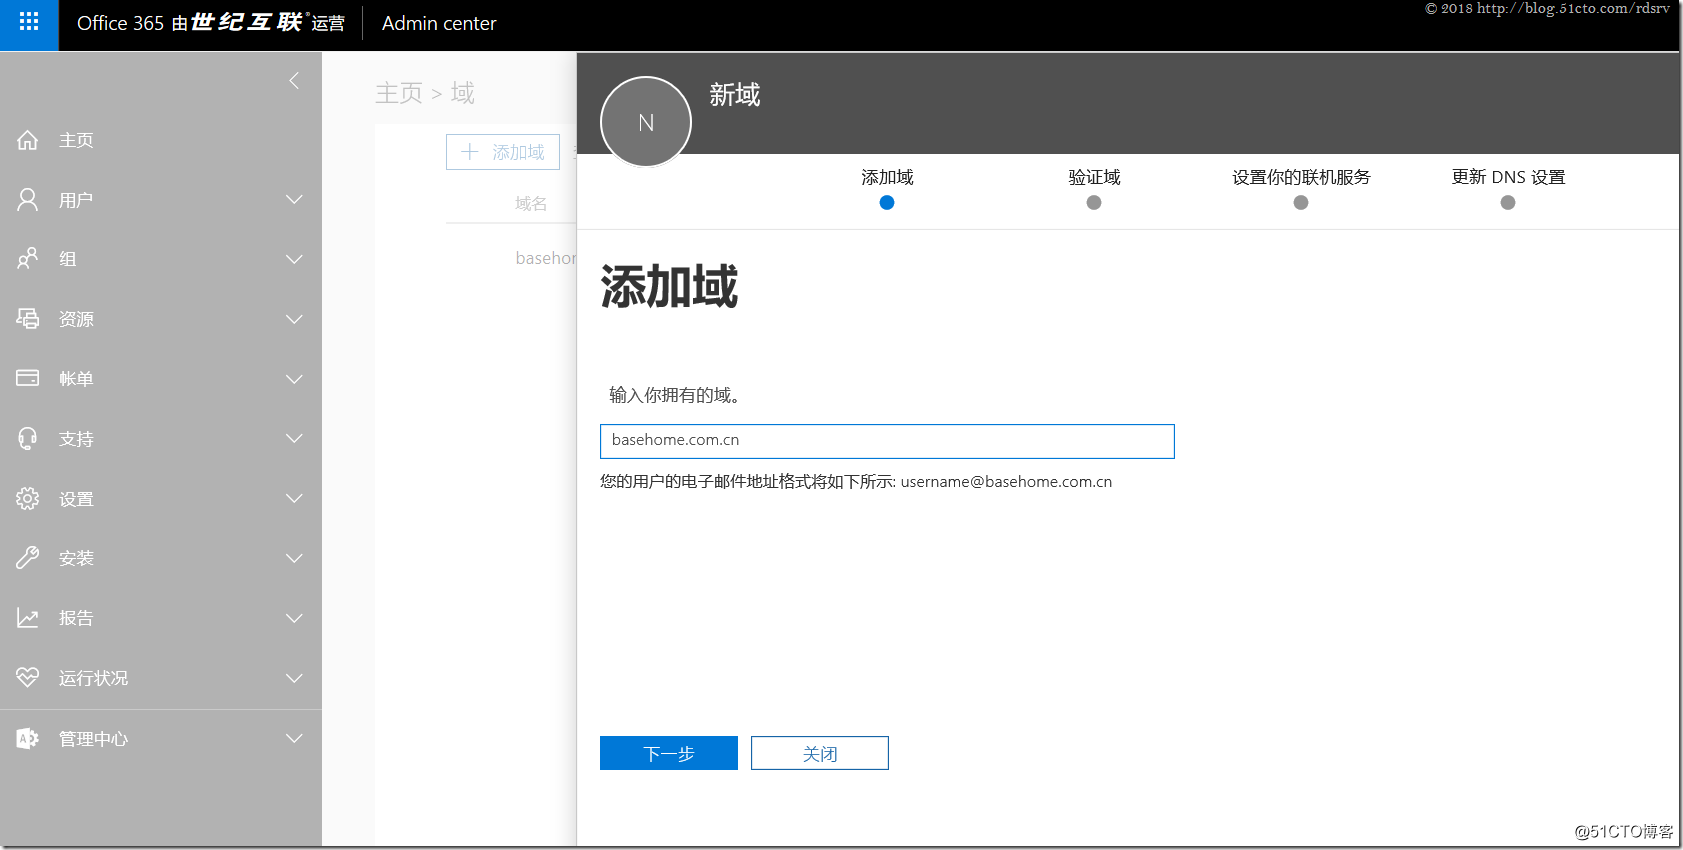This screenshot has height=850, width=1683.
Task: Click the Billing card icon
Action: [28, 378]
